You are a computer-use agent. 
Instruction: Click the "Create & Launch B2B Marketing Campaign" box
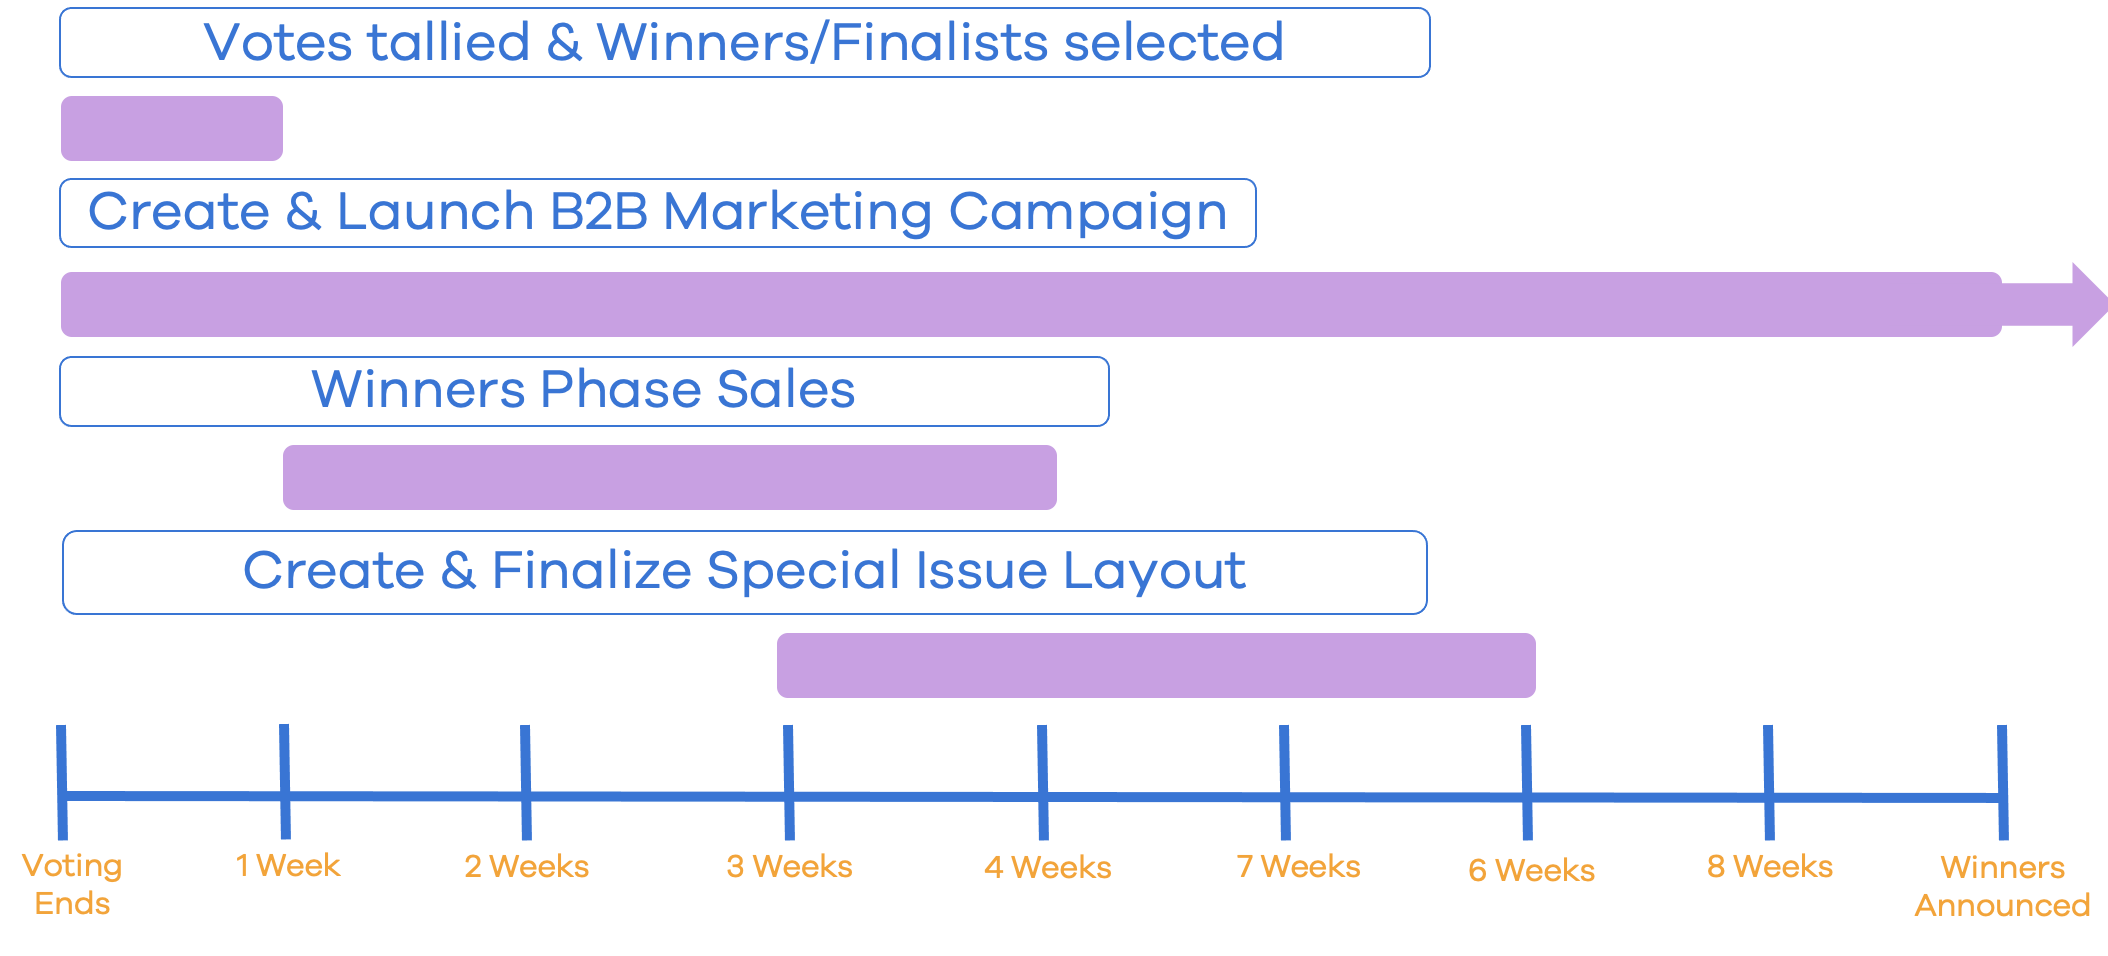coord(657,213)
